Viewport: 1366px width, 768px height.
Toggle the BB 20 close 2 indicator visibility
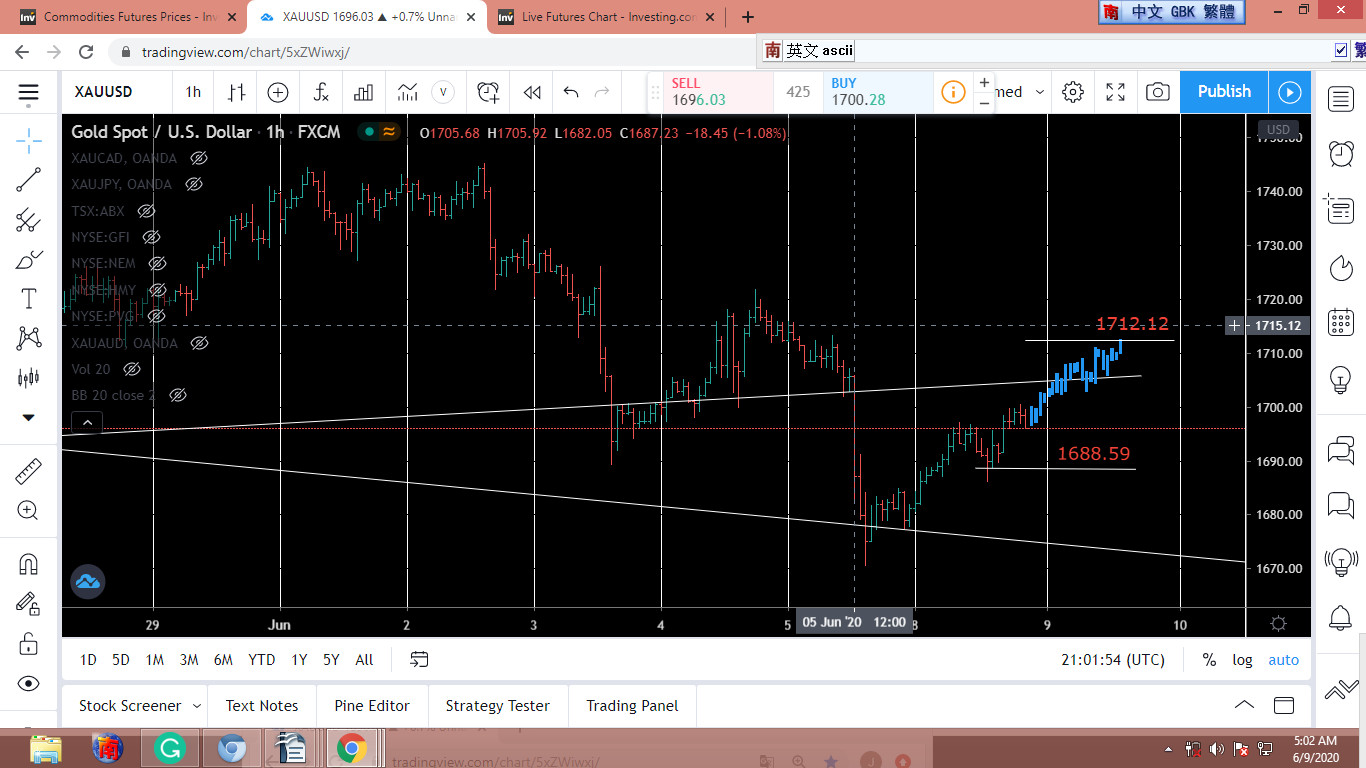point(178,395)
